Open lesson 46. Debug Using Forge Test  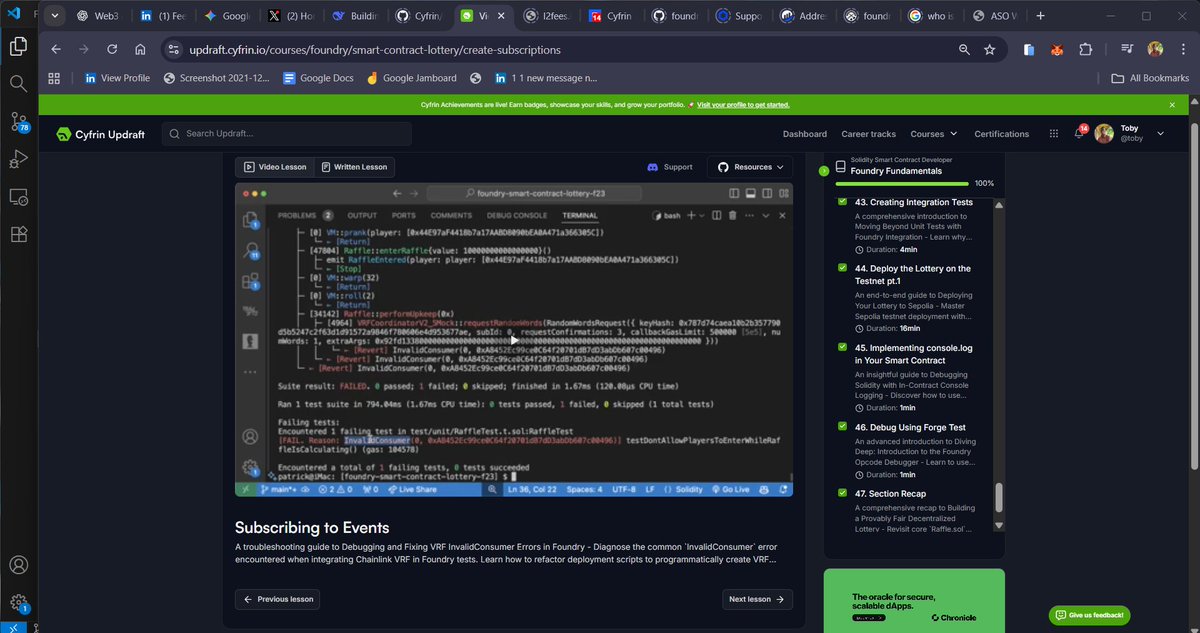911,427
